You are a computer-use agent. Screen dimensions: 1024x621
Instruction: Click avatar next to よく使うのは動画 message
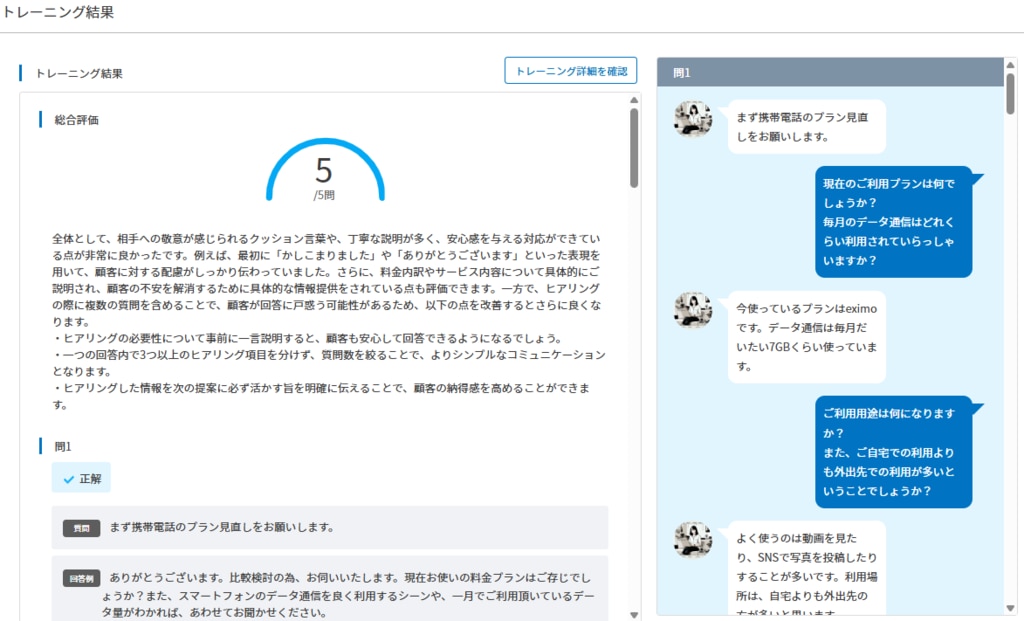[693, 540]
